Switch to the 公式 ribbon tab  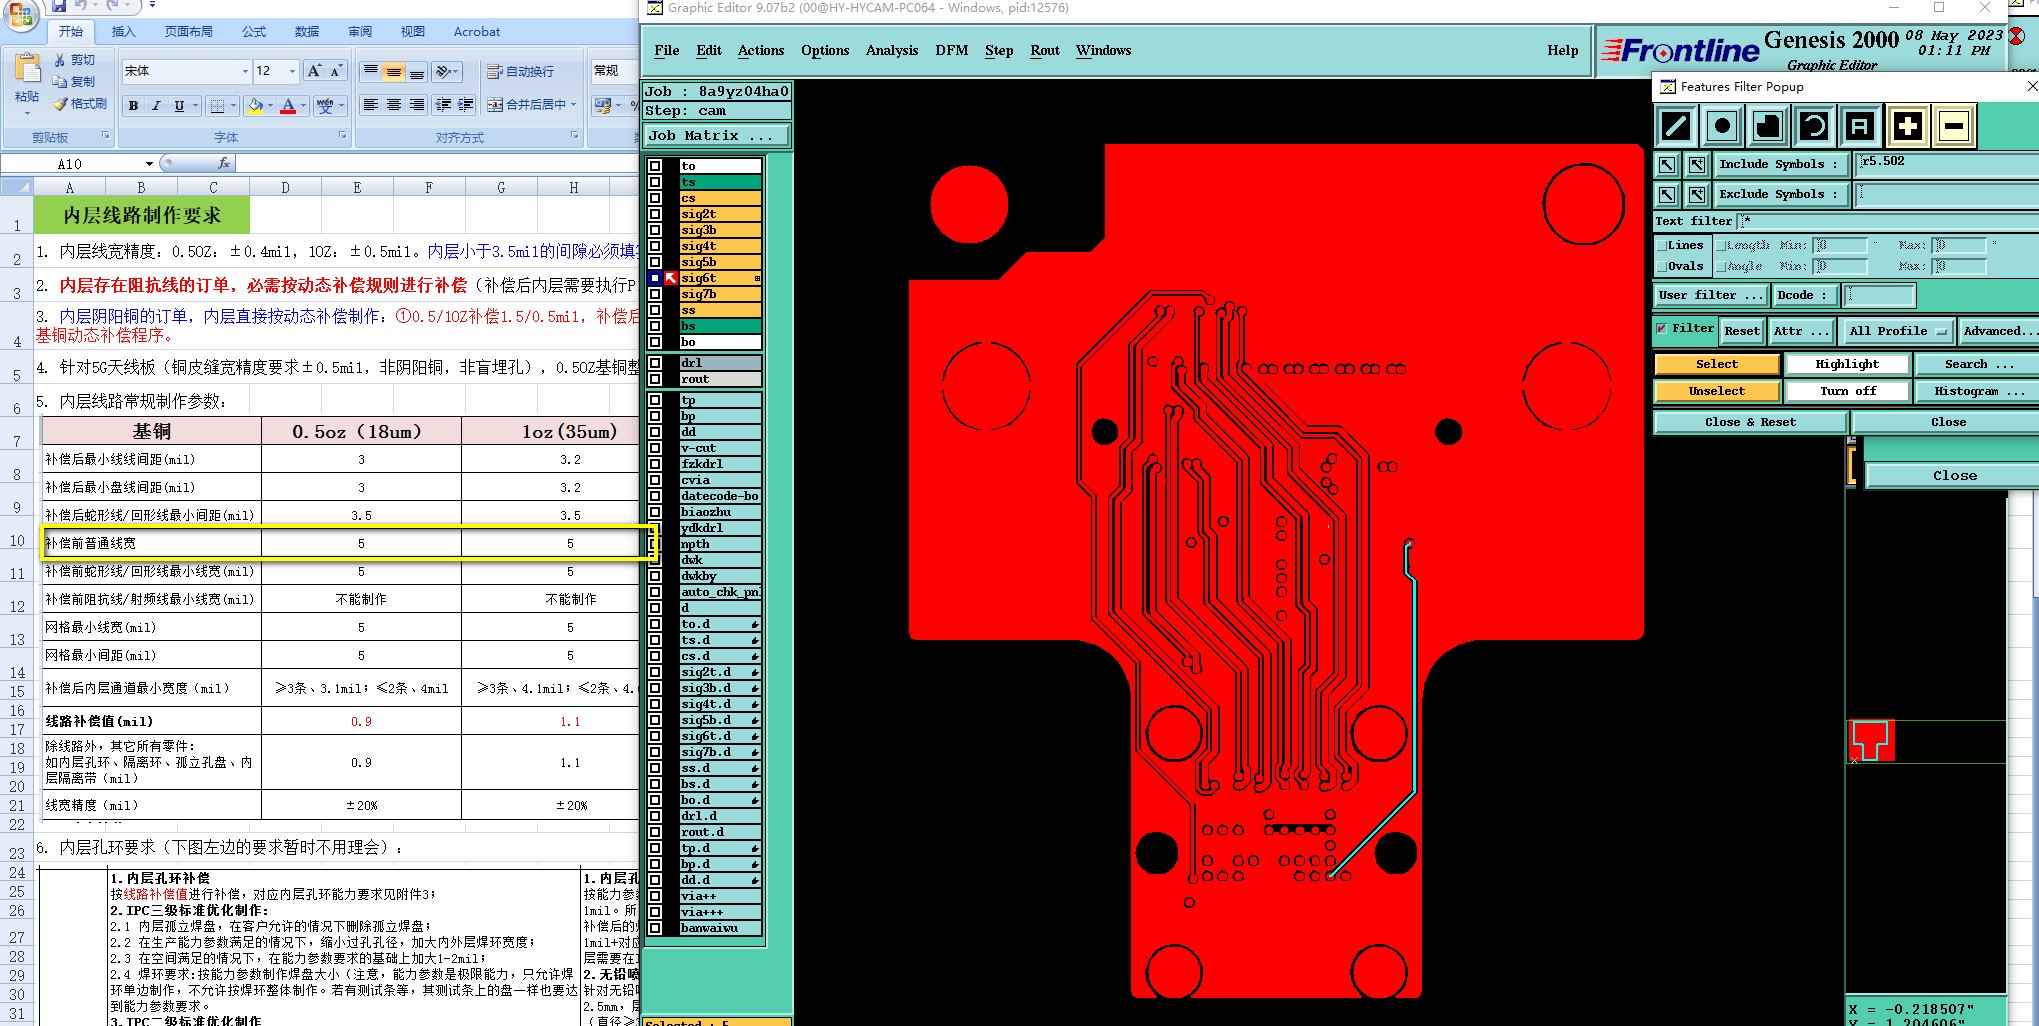coord(254,32)
